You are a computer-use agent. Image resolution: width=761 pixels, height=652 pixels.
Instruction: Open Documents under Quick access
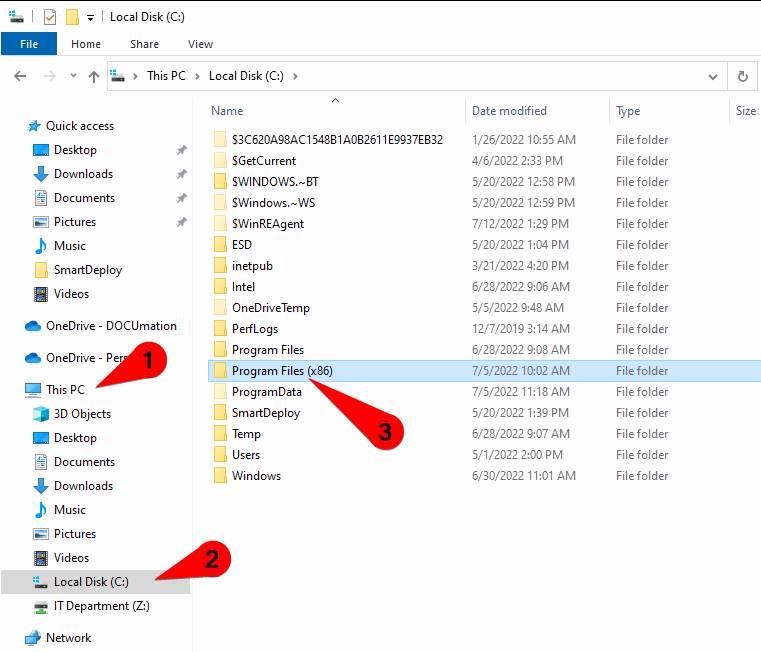pos(84,198)
